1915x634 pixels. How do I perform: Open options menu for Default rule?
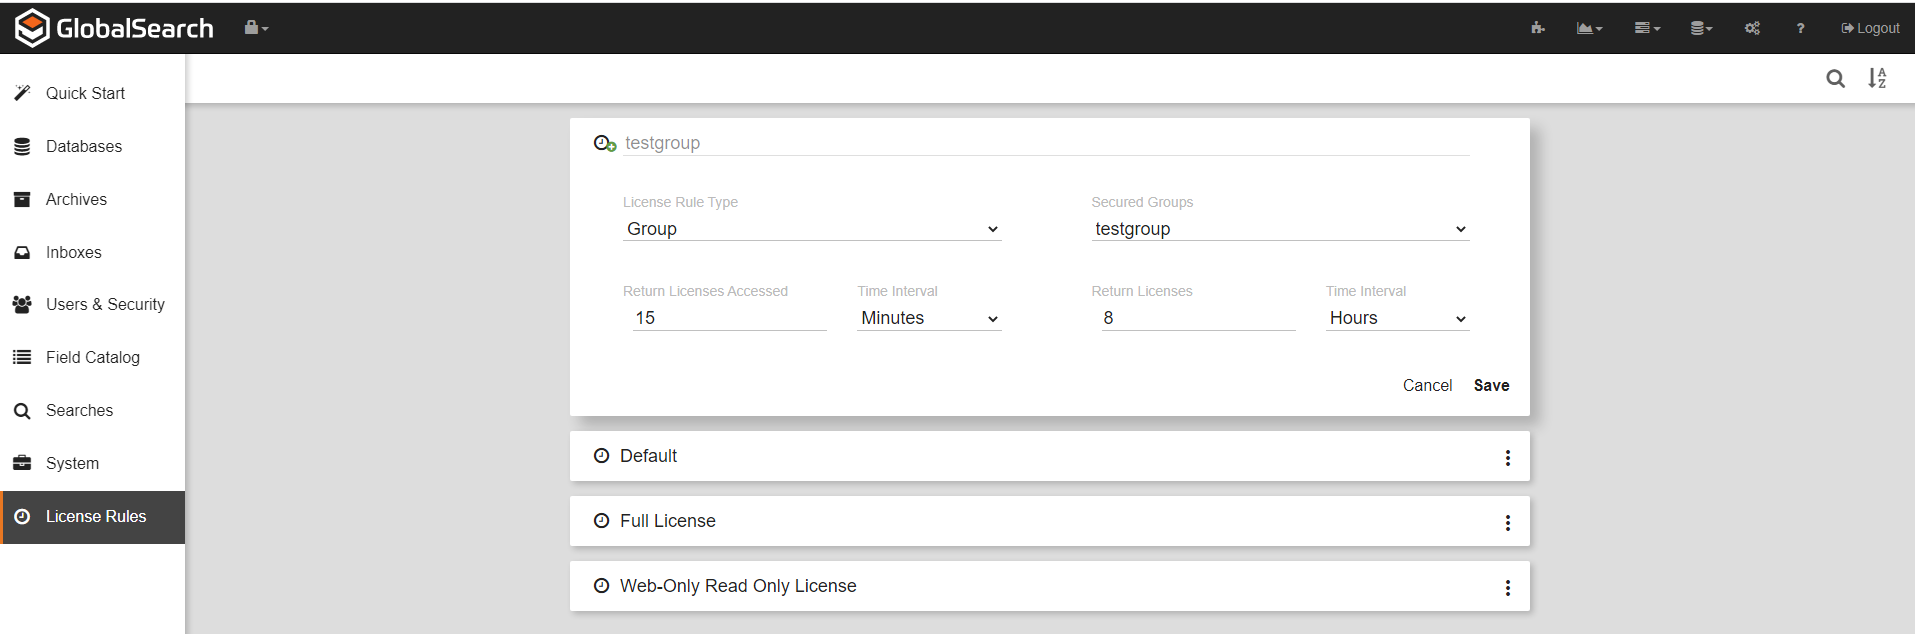point(1508,457)
